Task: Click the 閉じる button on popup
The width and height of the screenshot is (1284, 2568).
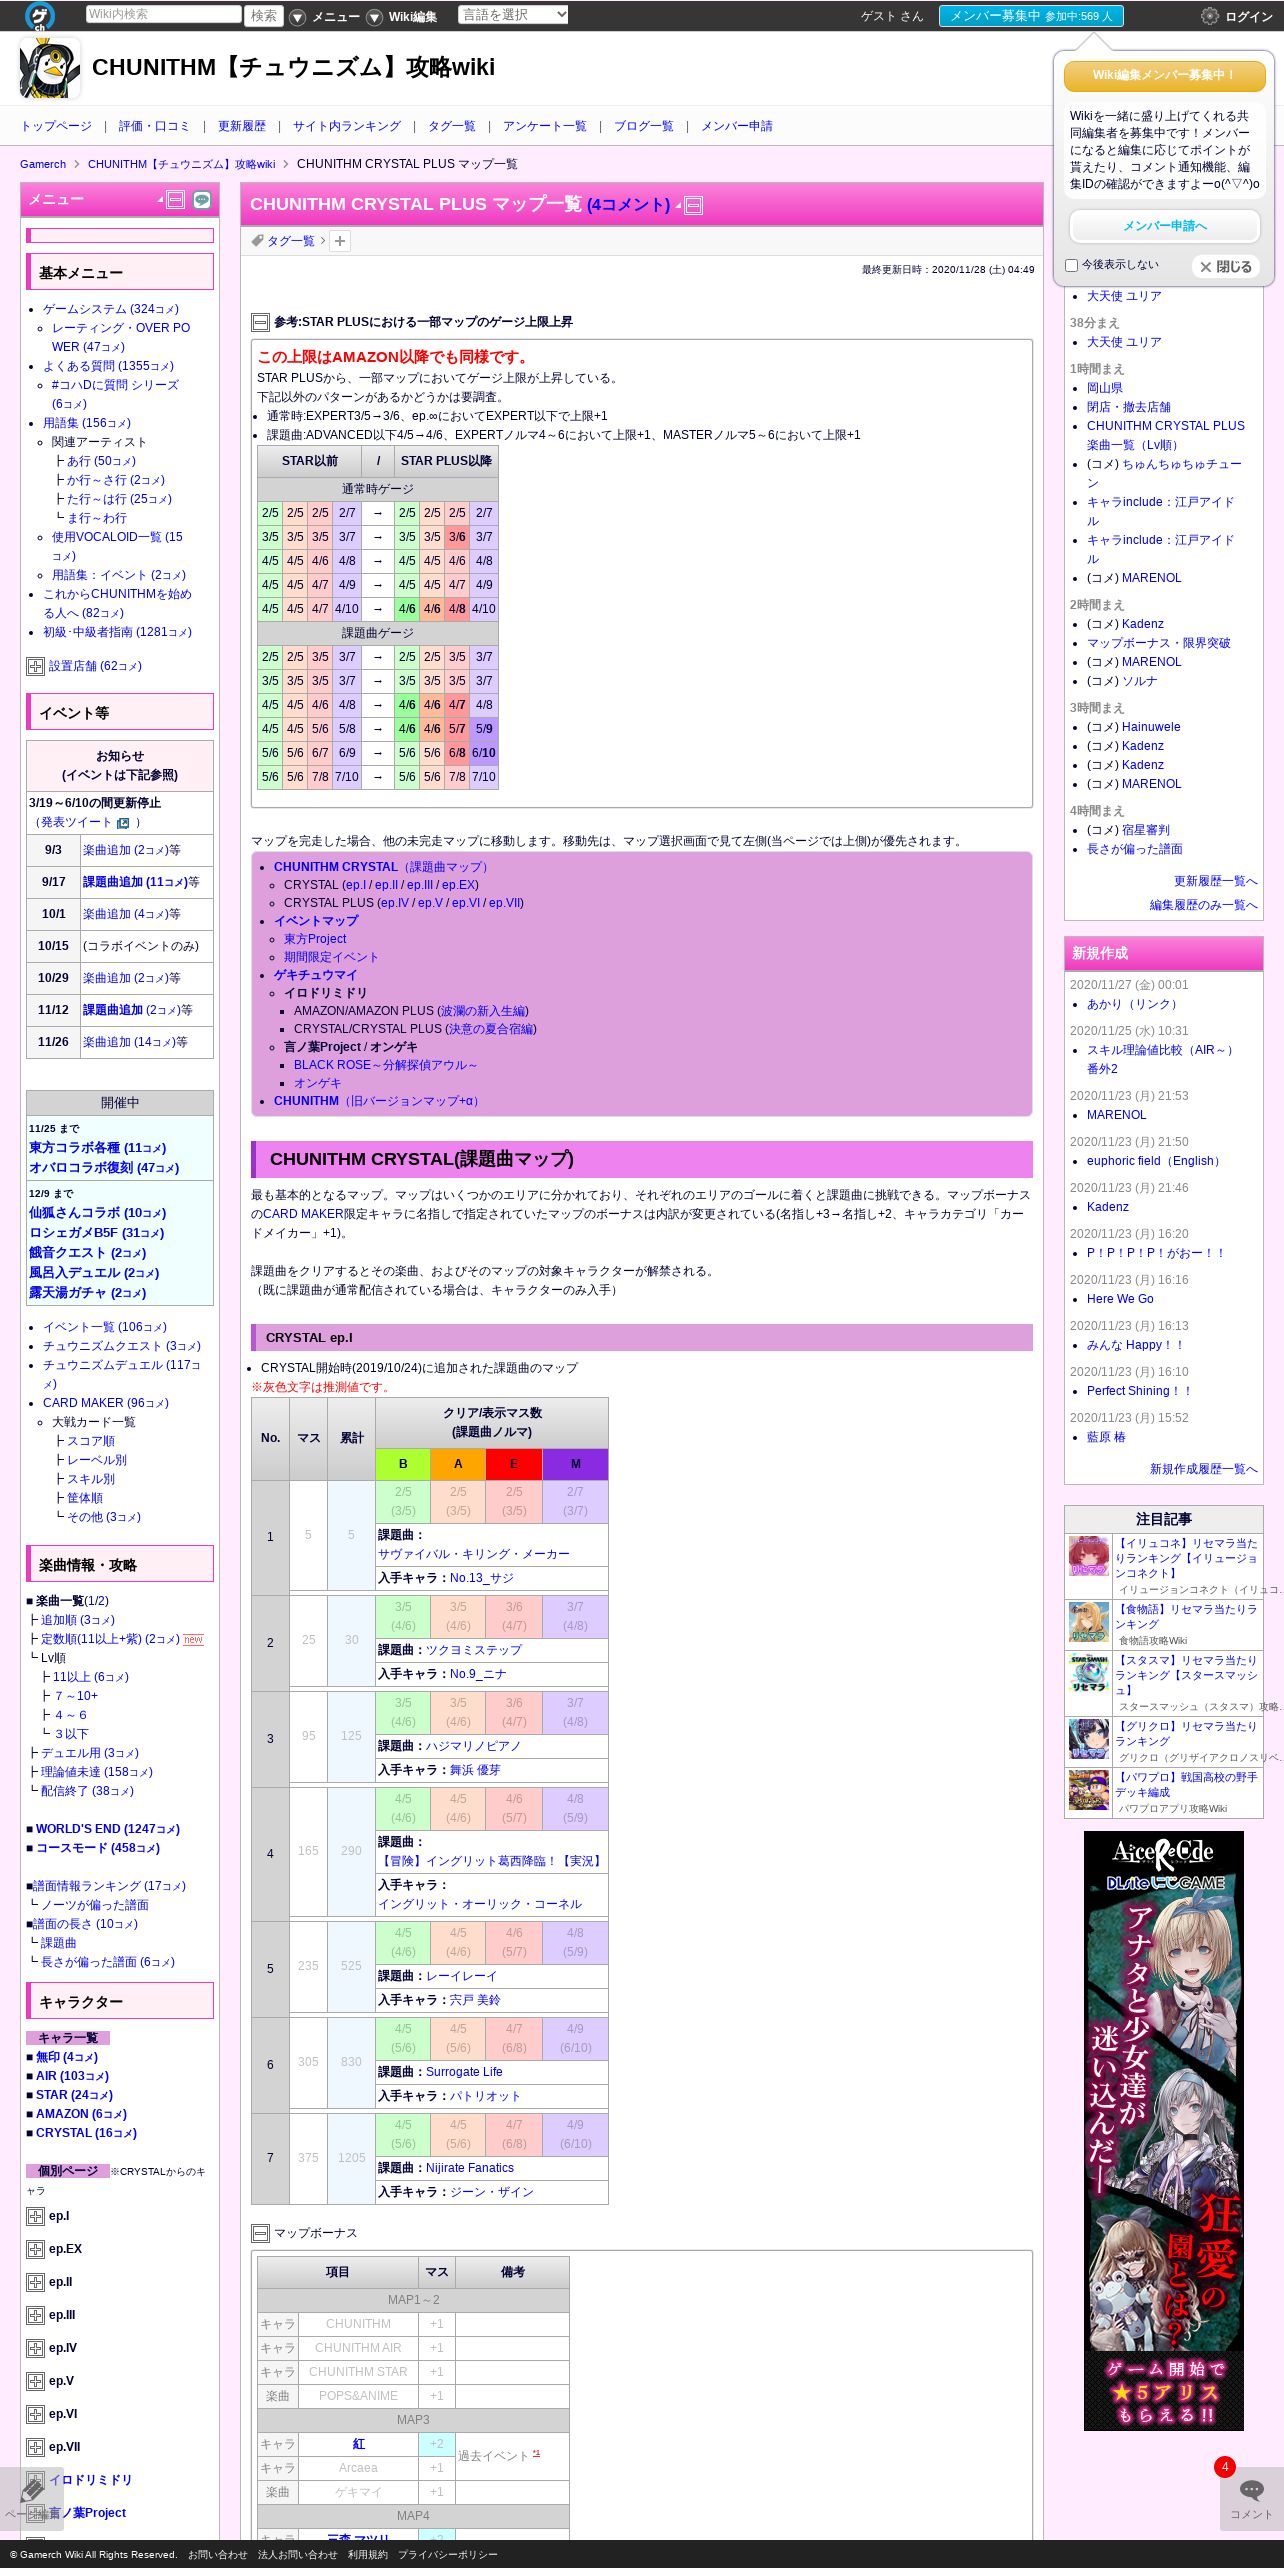Action: [x=1226, y=267]
